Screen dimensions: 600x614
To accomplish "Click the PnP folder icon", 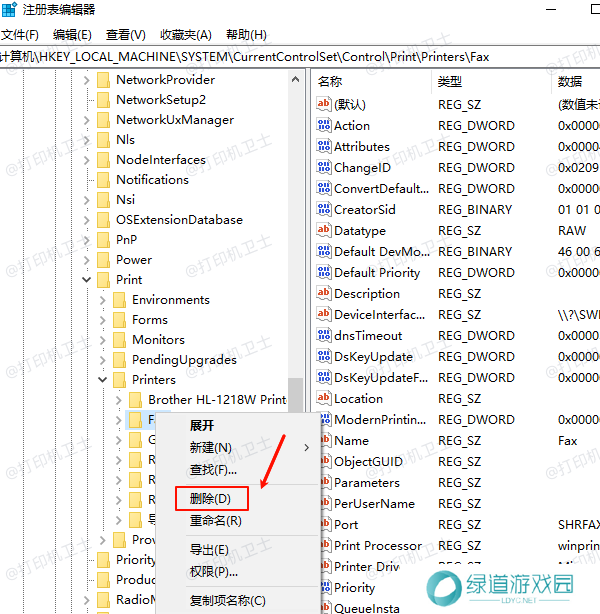I will (x=103, y=240).
